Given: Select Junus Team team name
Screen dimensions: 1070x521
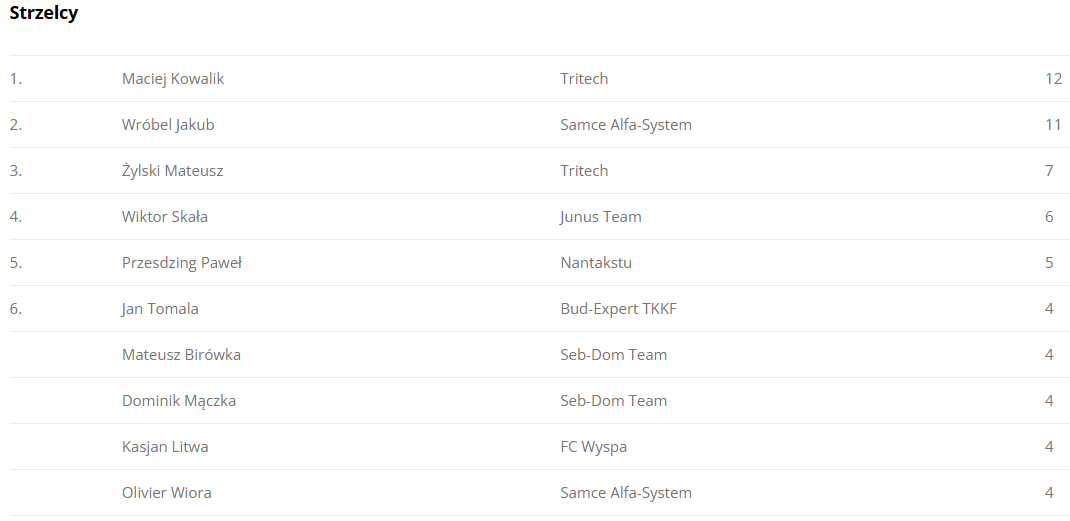Looking at the screenshot, I should 601,217.
